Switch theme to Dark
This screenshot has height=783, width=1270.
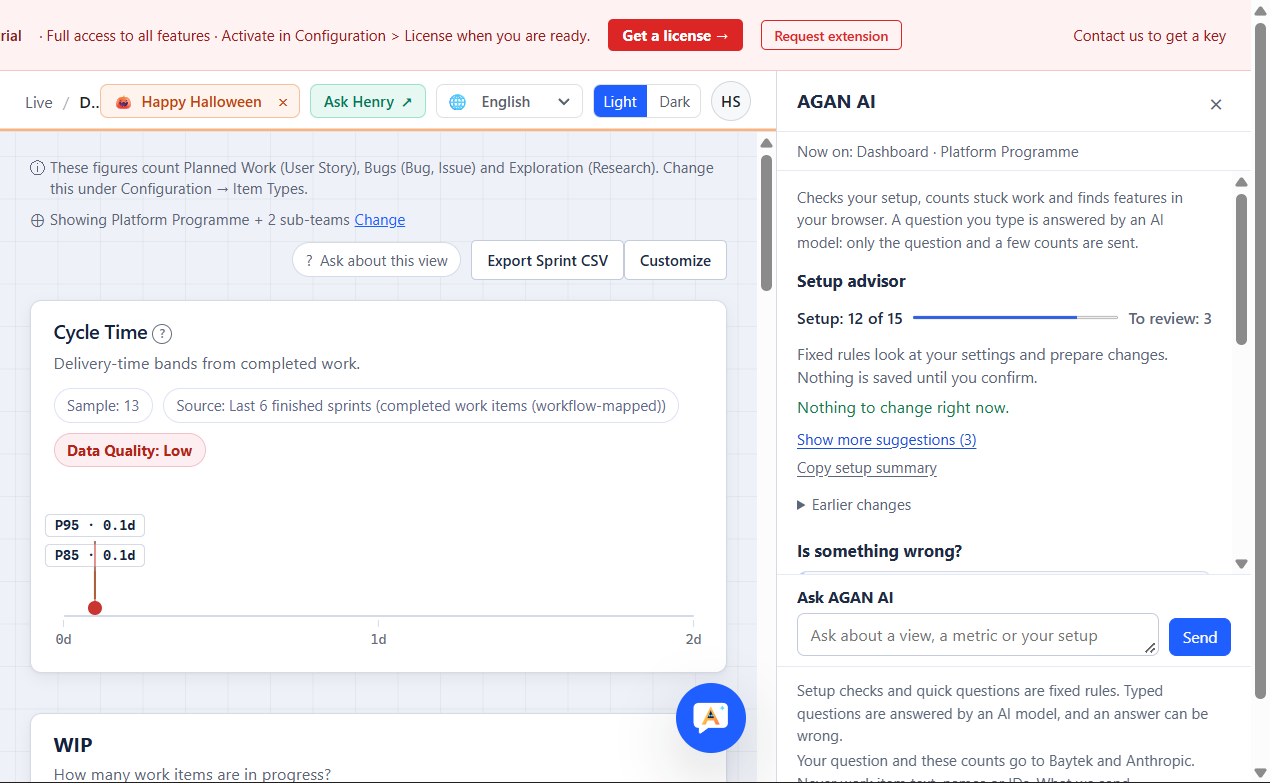(x=675, y=102)
